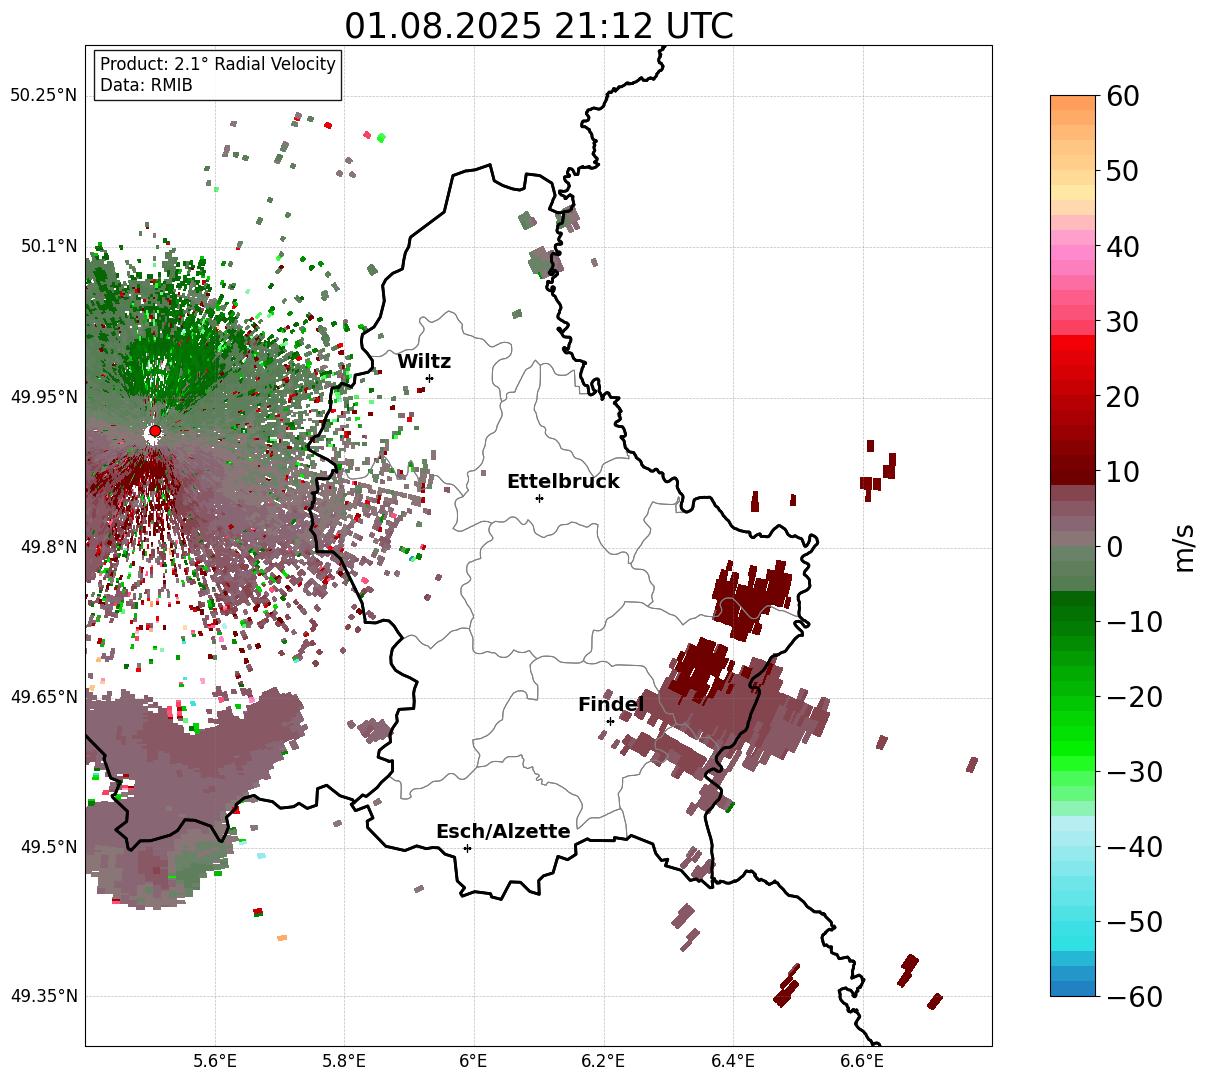Click colorbar tick label −50
Viewport: 1207px width, 1081px height.
1134,921
